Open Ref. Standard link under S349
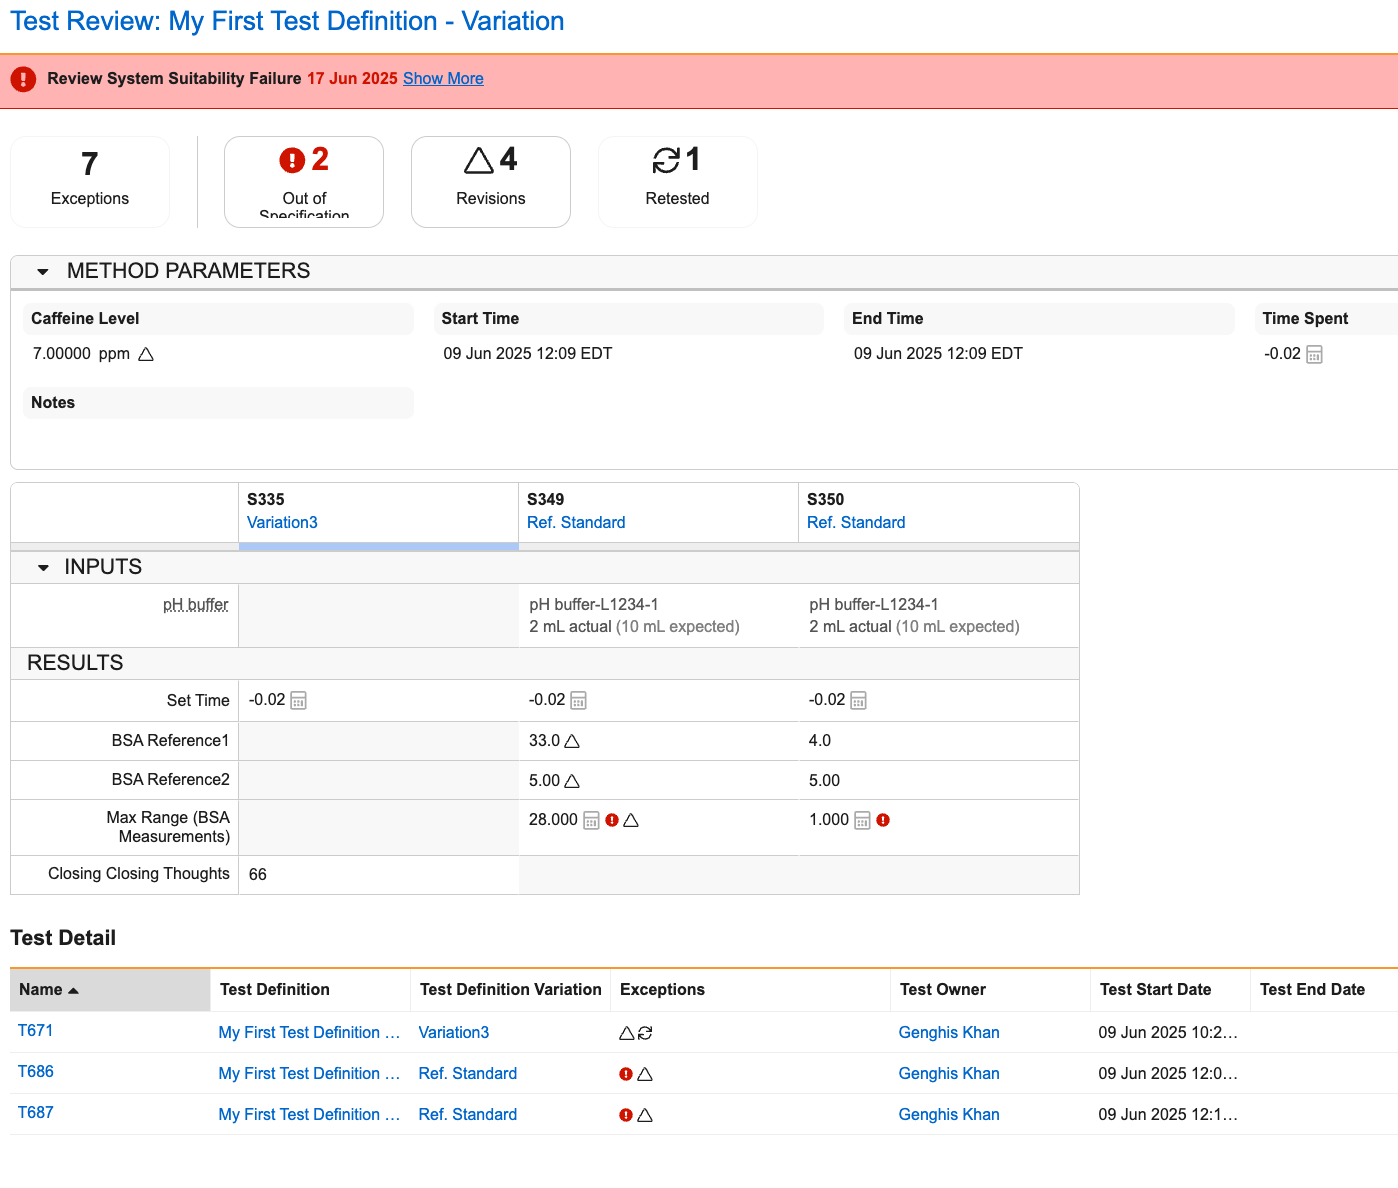1398x1188 pixels. point(576,522)
